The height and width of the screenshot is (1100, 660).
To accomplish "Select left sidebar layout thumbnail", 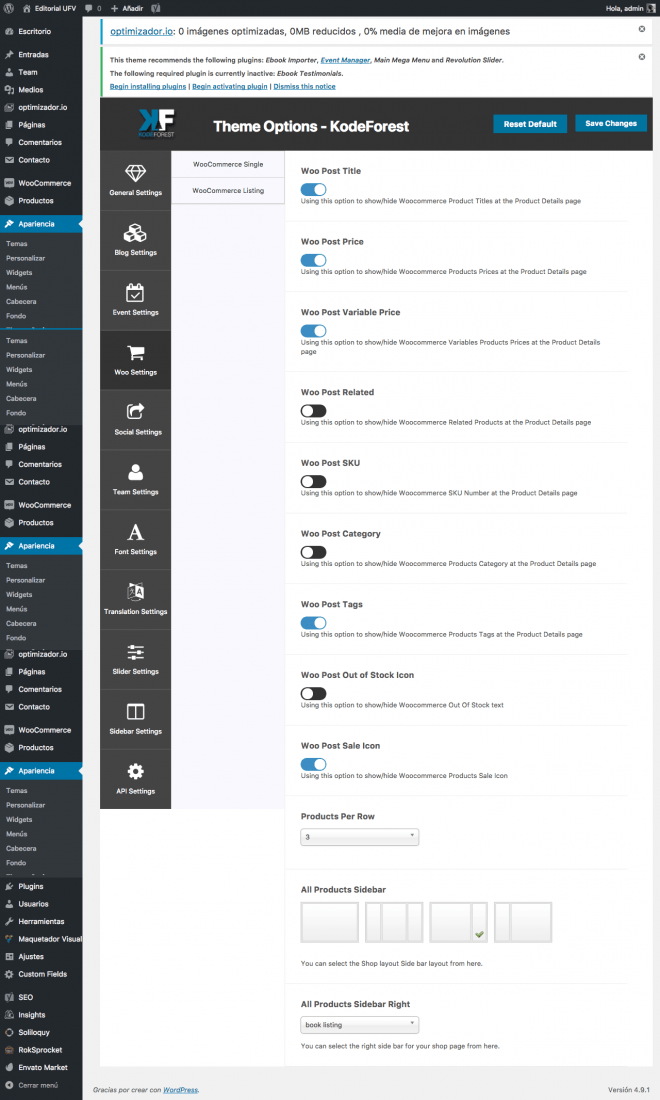I will (x=523, y=923).
